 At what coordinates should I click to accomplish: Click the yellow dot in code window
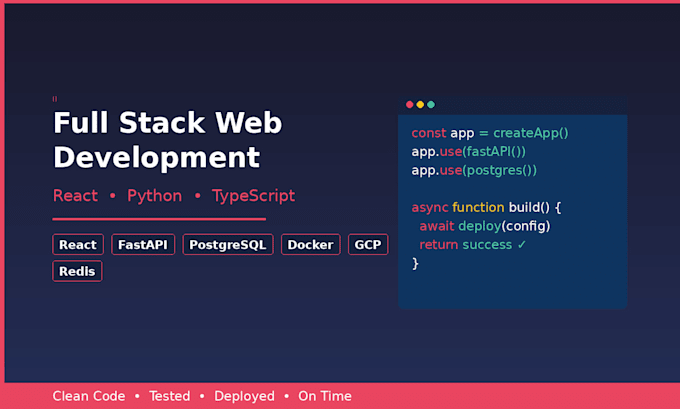click(420, 105)
